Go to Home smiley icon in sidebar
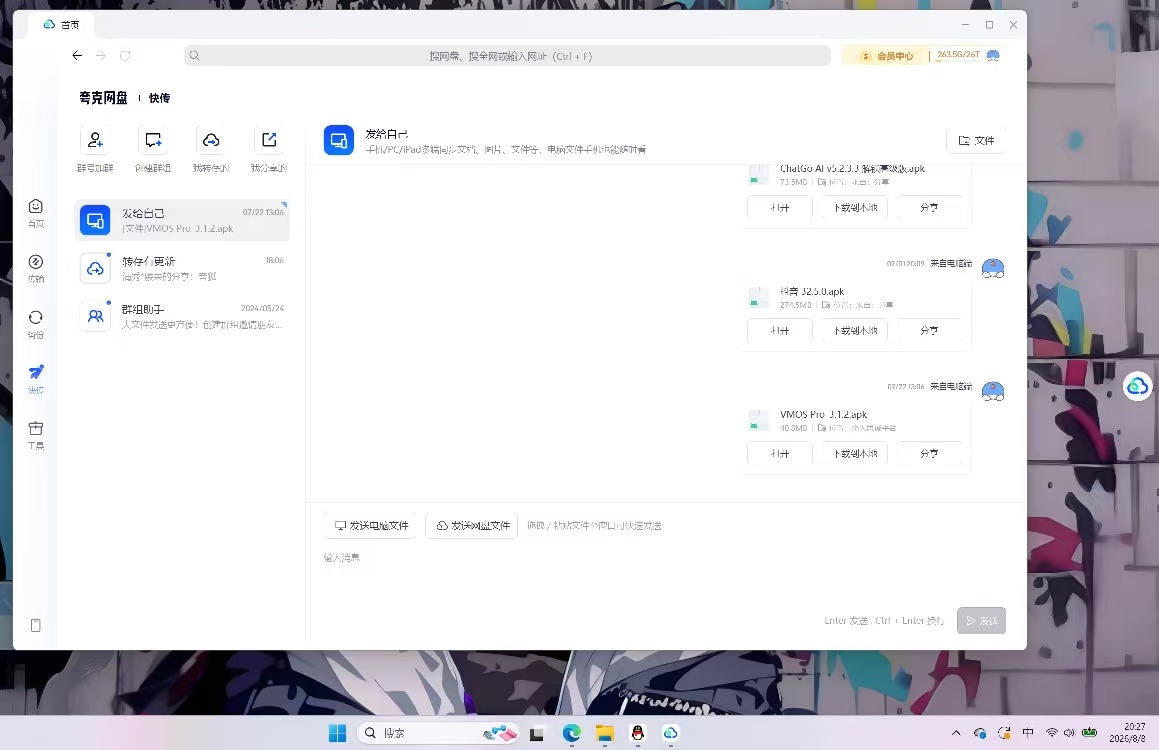 (x=35, y=206)
